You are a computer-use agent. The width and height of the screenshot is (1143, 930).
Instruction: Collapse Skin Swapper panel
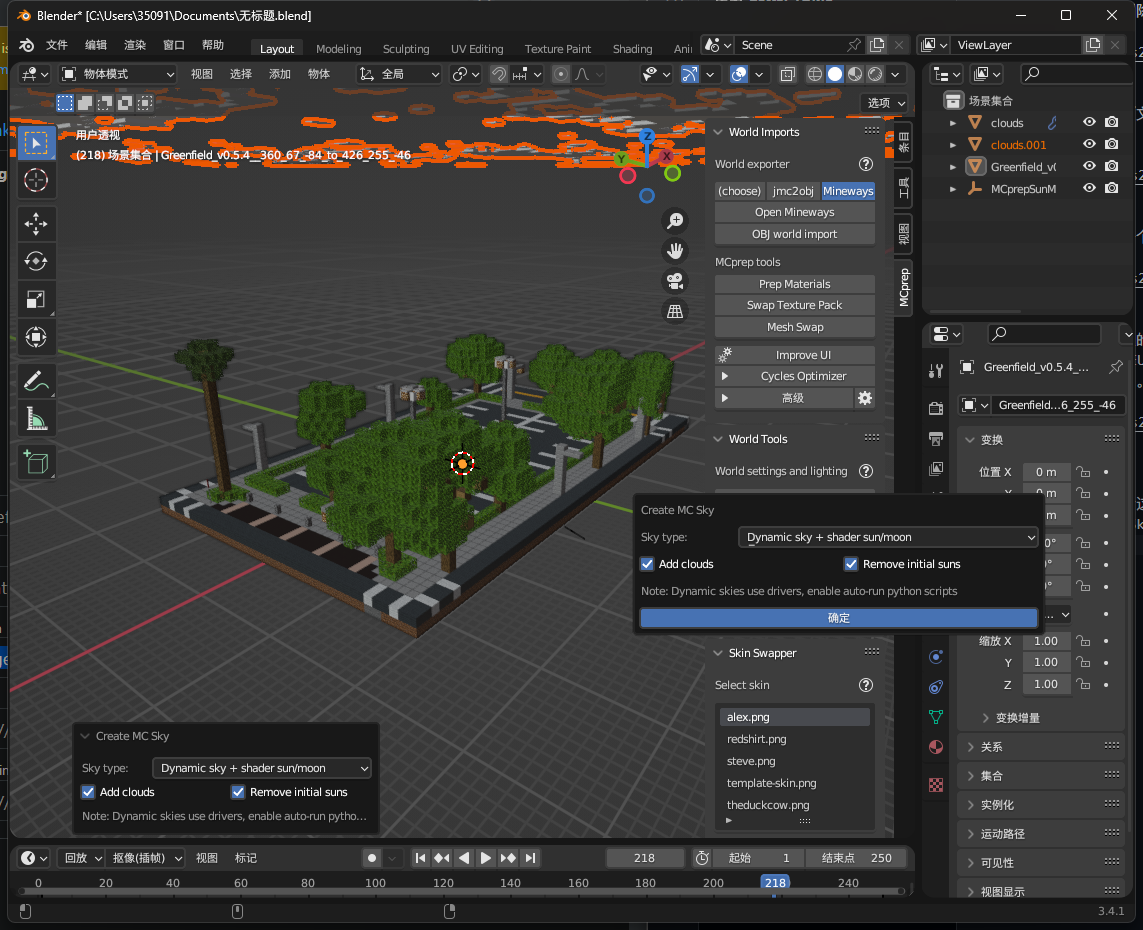click(718, 653)
